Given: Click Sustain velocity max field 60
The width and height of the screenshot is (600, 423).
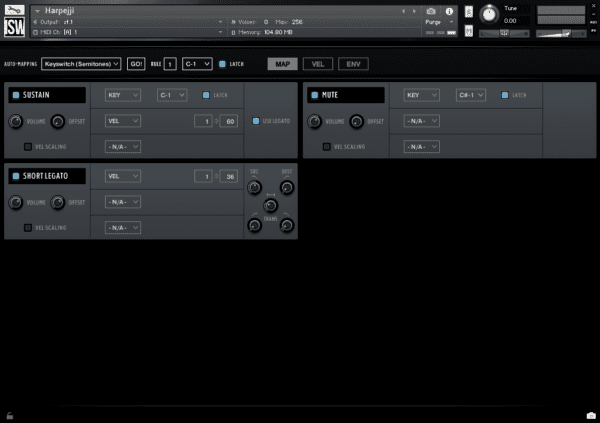Looking at the screenshot, I should [x=229, y=121].
